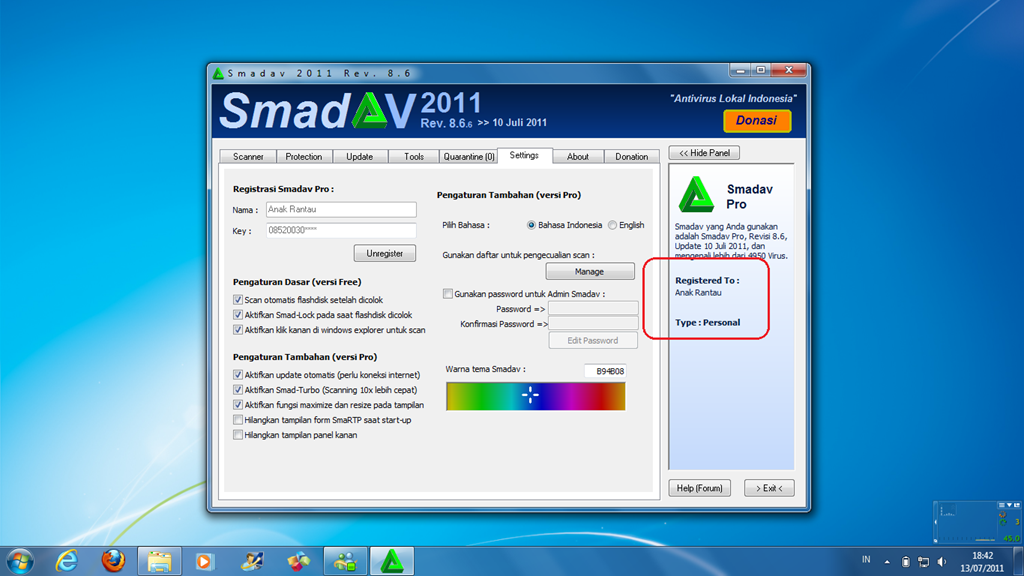
Task: Click the Hide Panel button
Action: [x=704, y=153]
